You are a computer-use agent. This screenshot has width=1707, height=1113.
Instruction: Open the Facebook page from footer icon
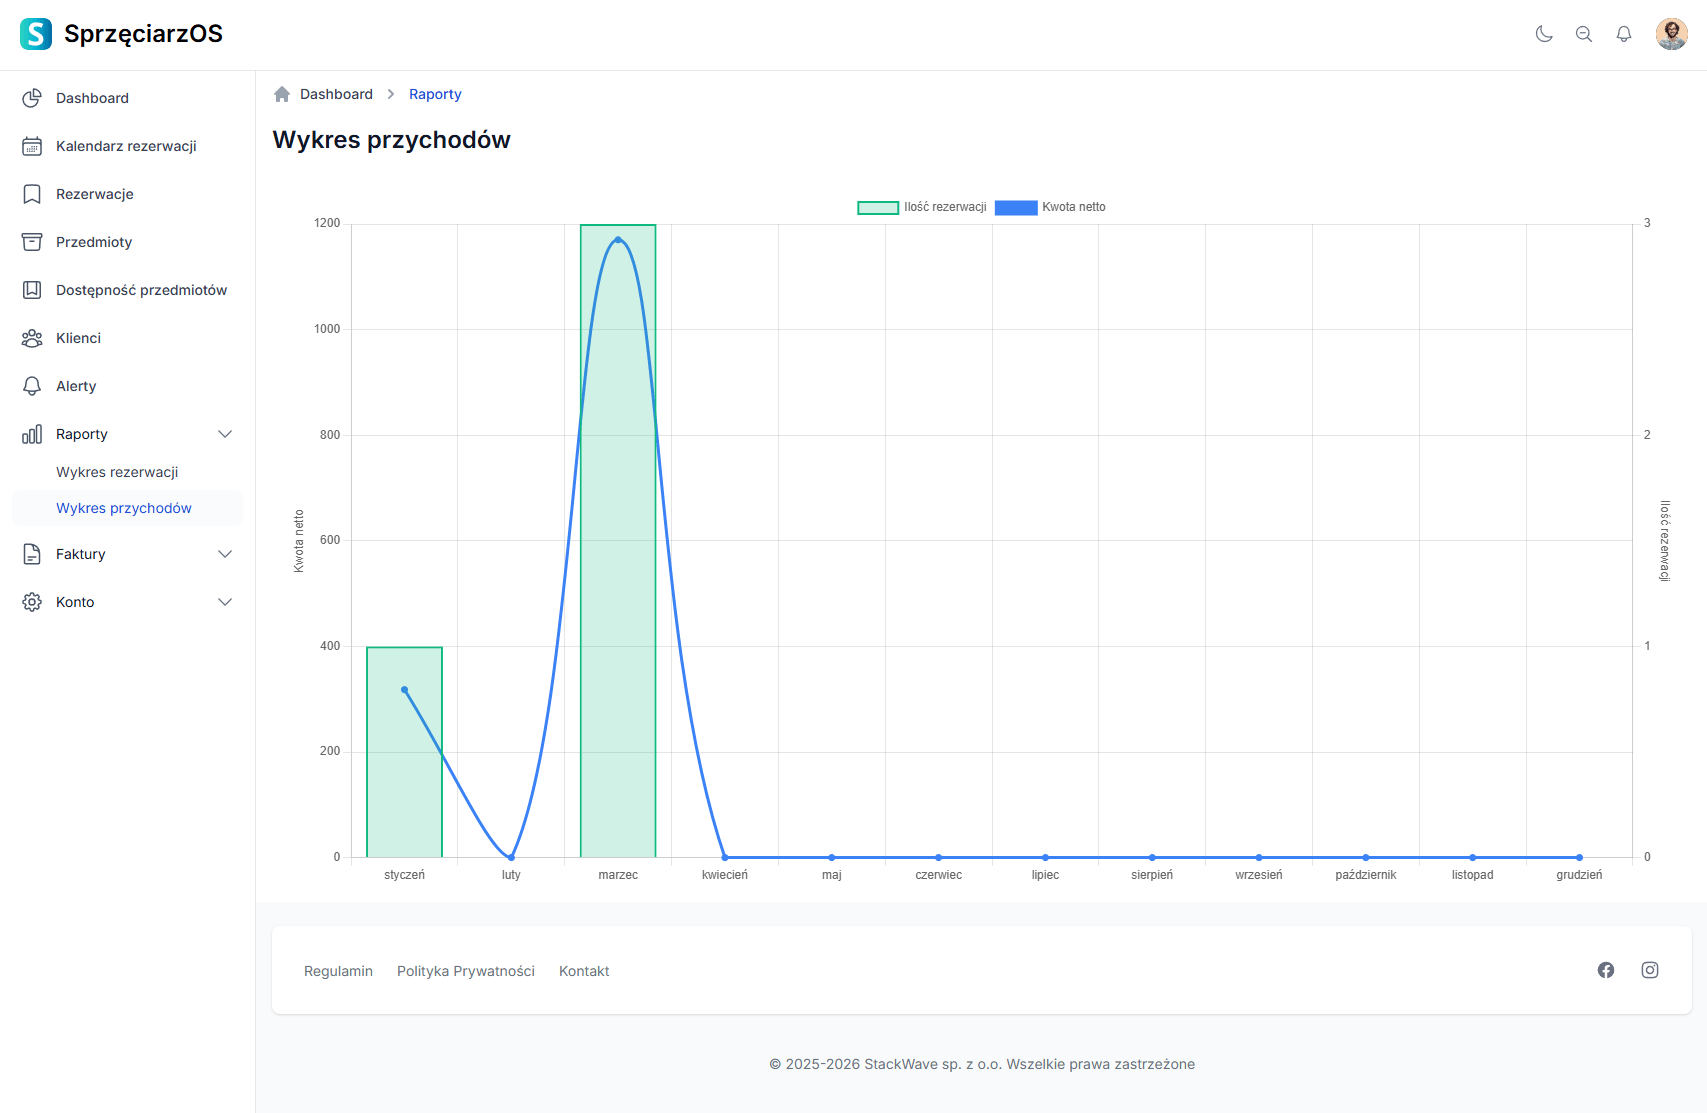tap(1606, 970)
